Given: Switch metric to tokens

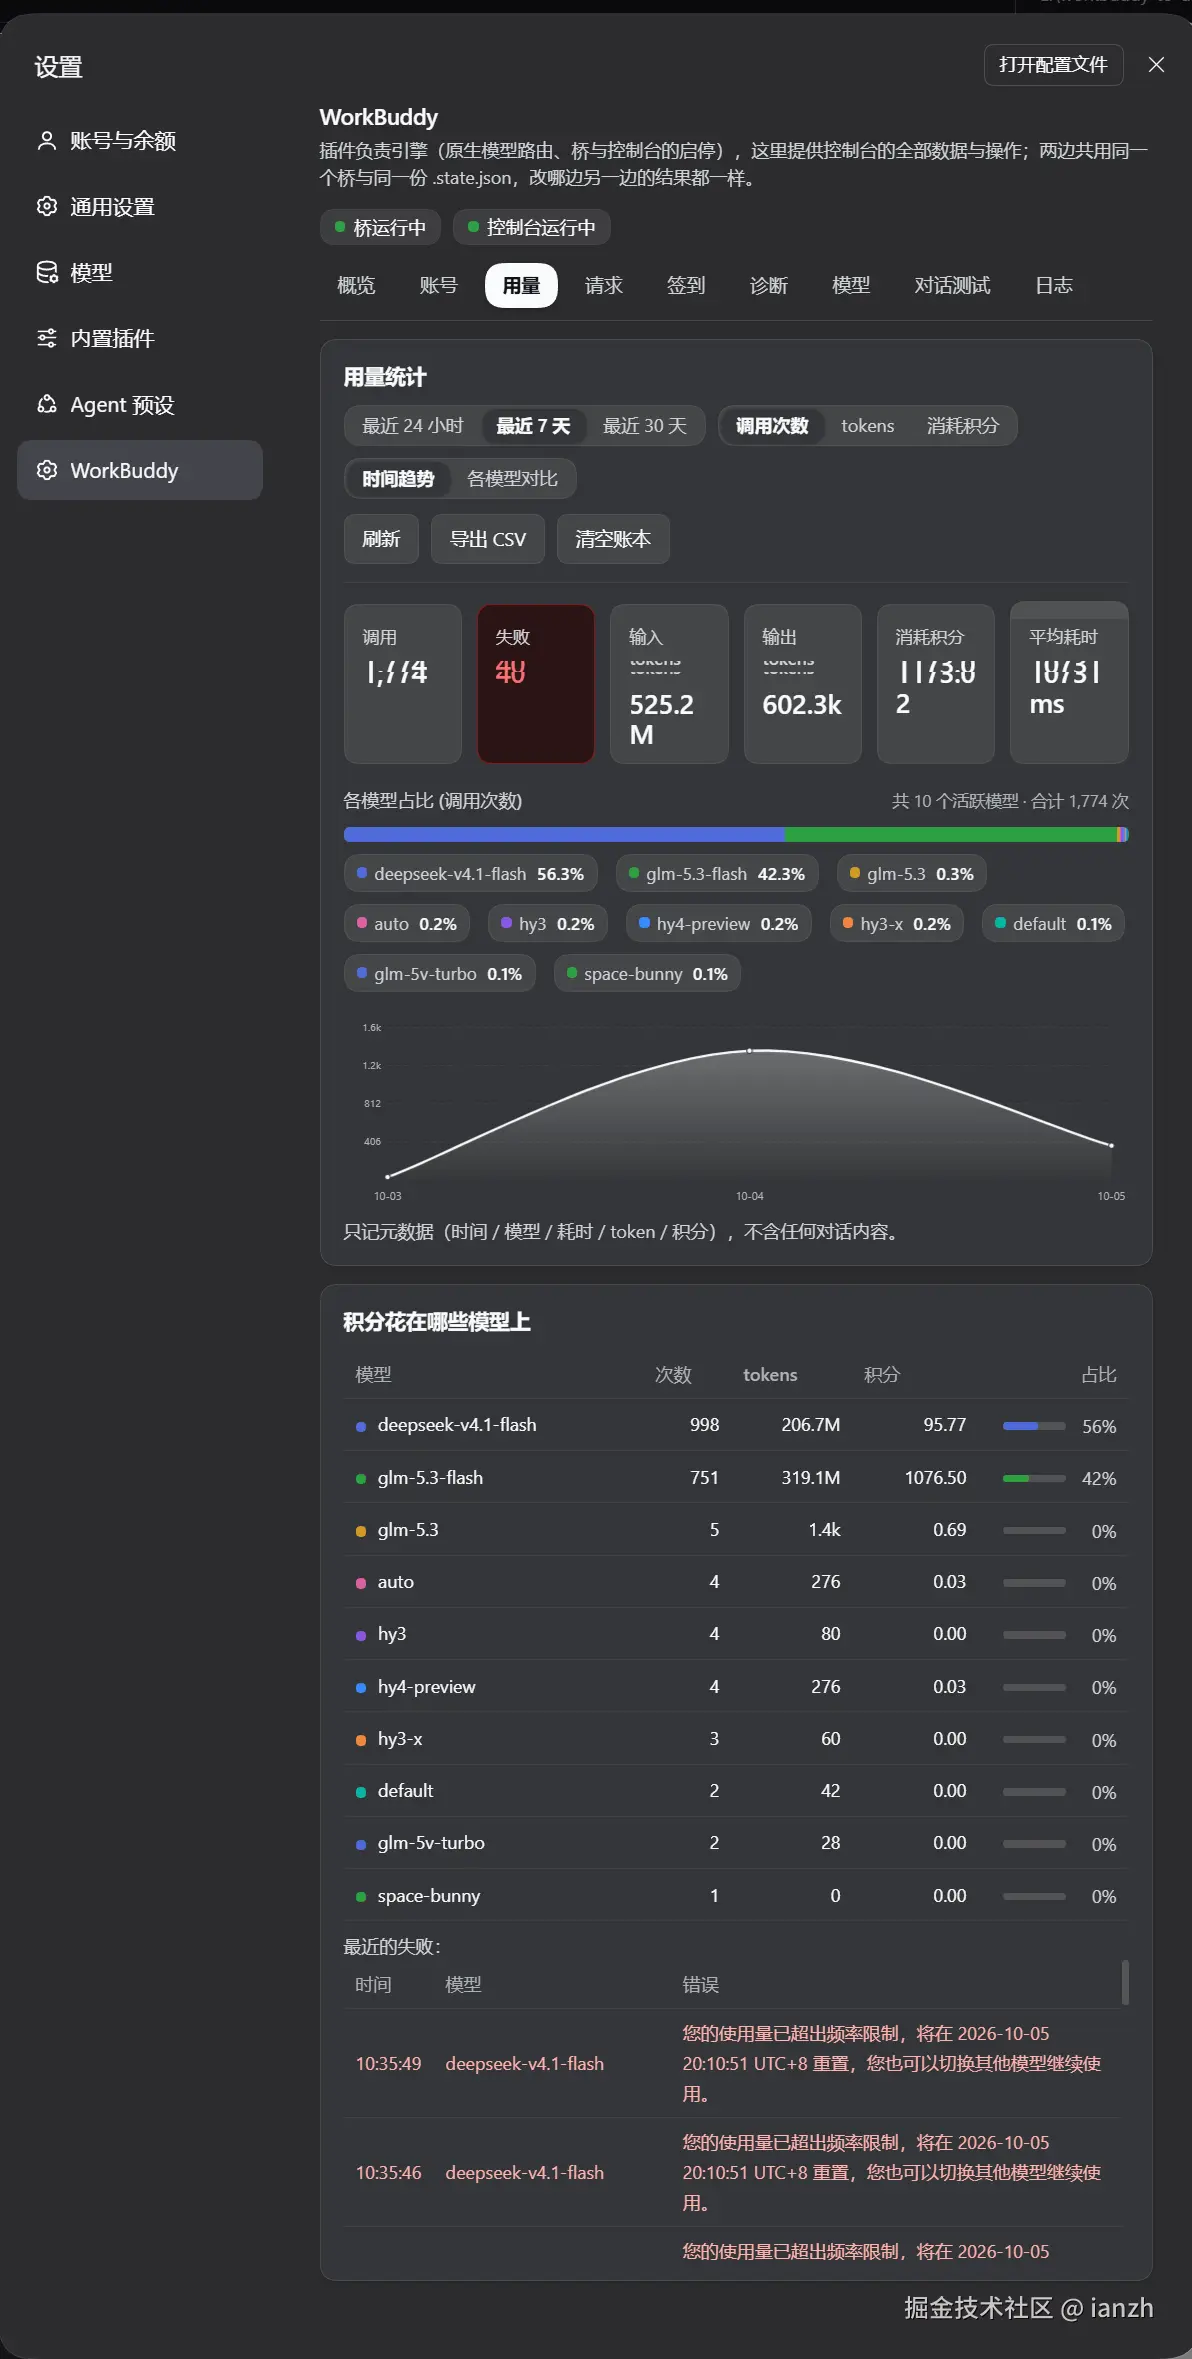Looking at the screenshot, I should point(868,426).
